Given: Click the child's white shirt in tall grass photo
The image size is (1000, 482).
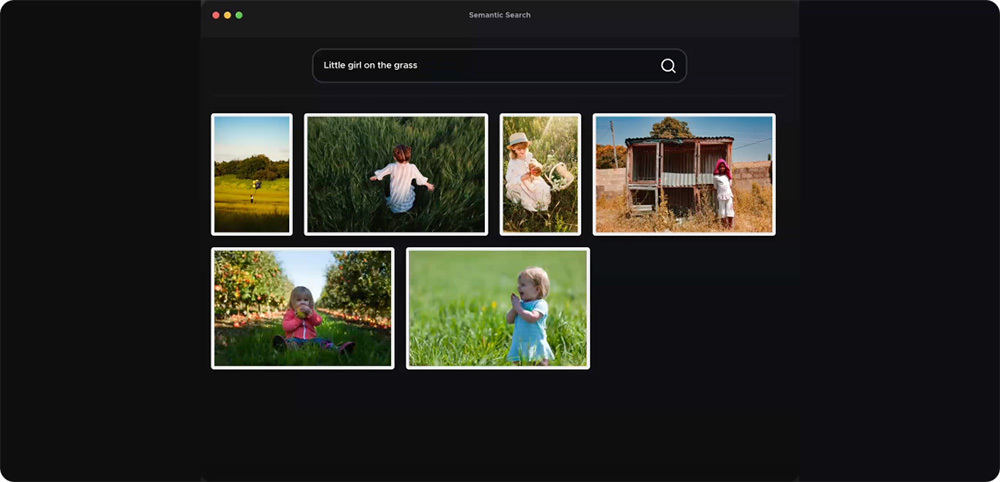Looking at the screenshot, I should coord(402,186).
